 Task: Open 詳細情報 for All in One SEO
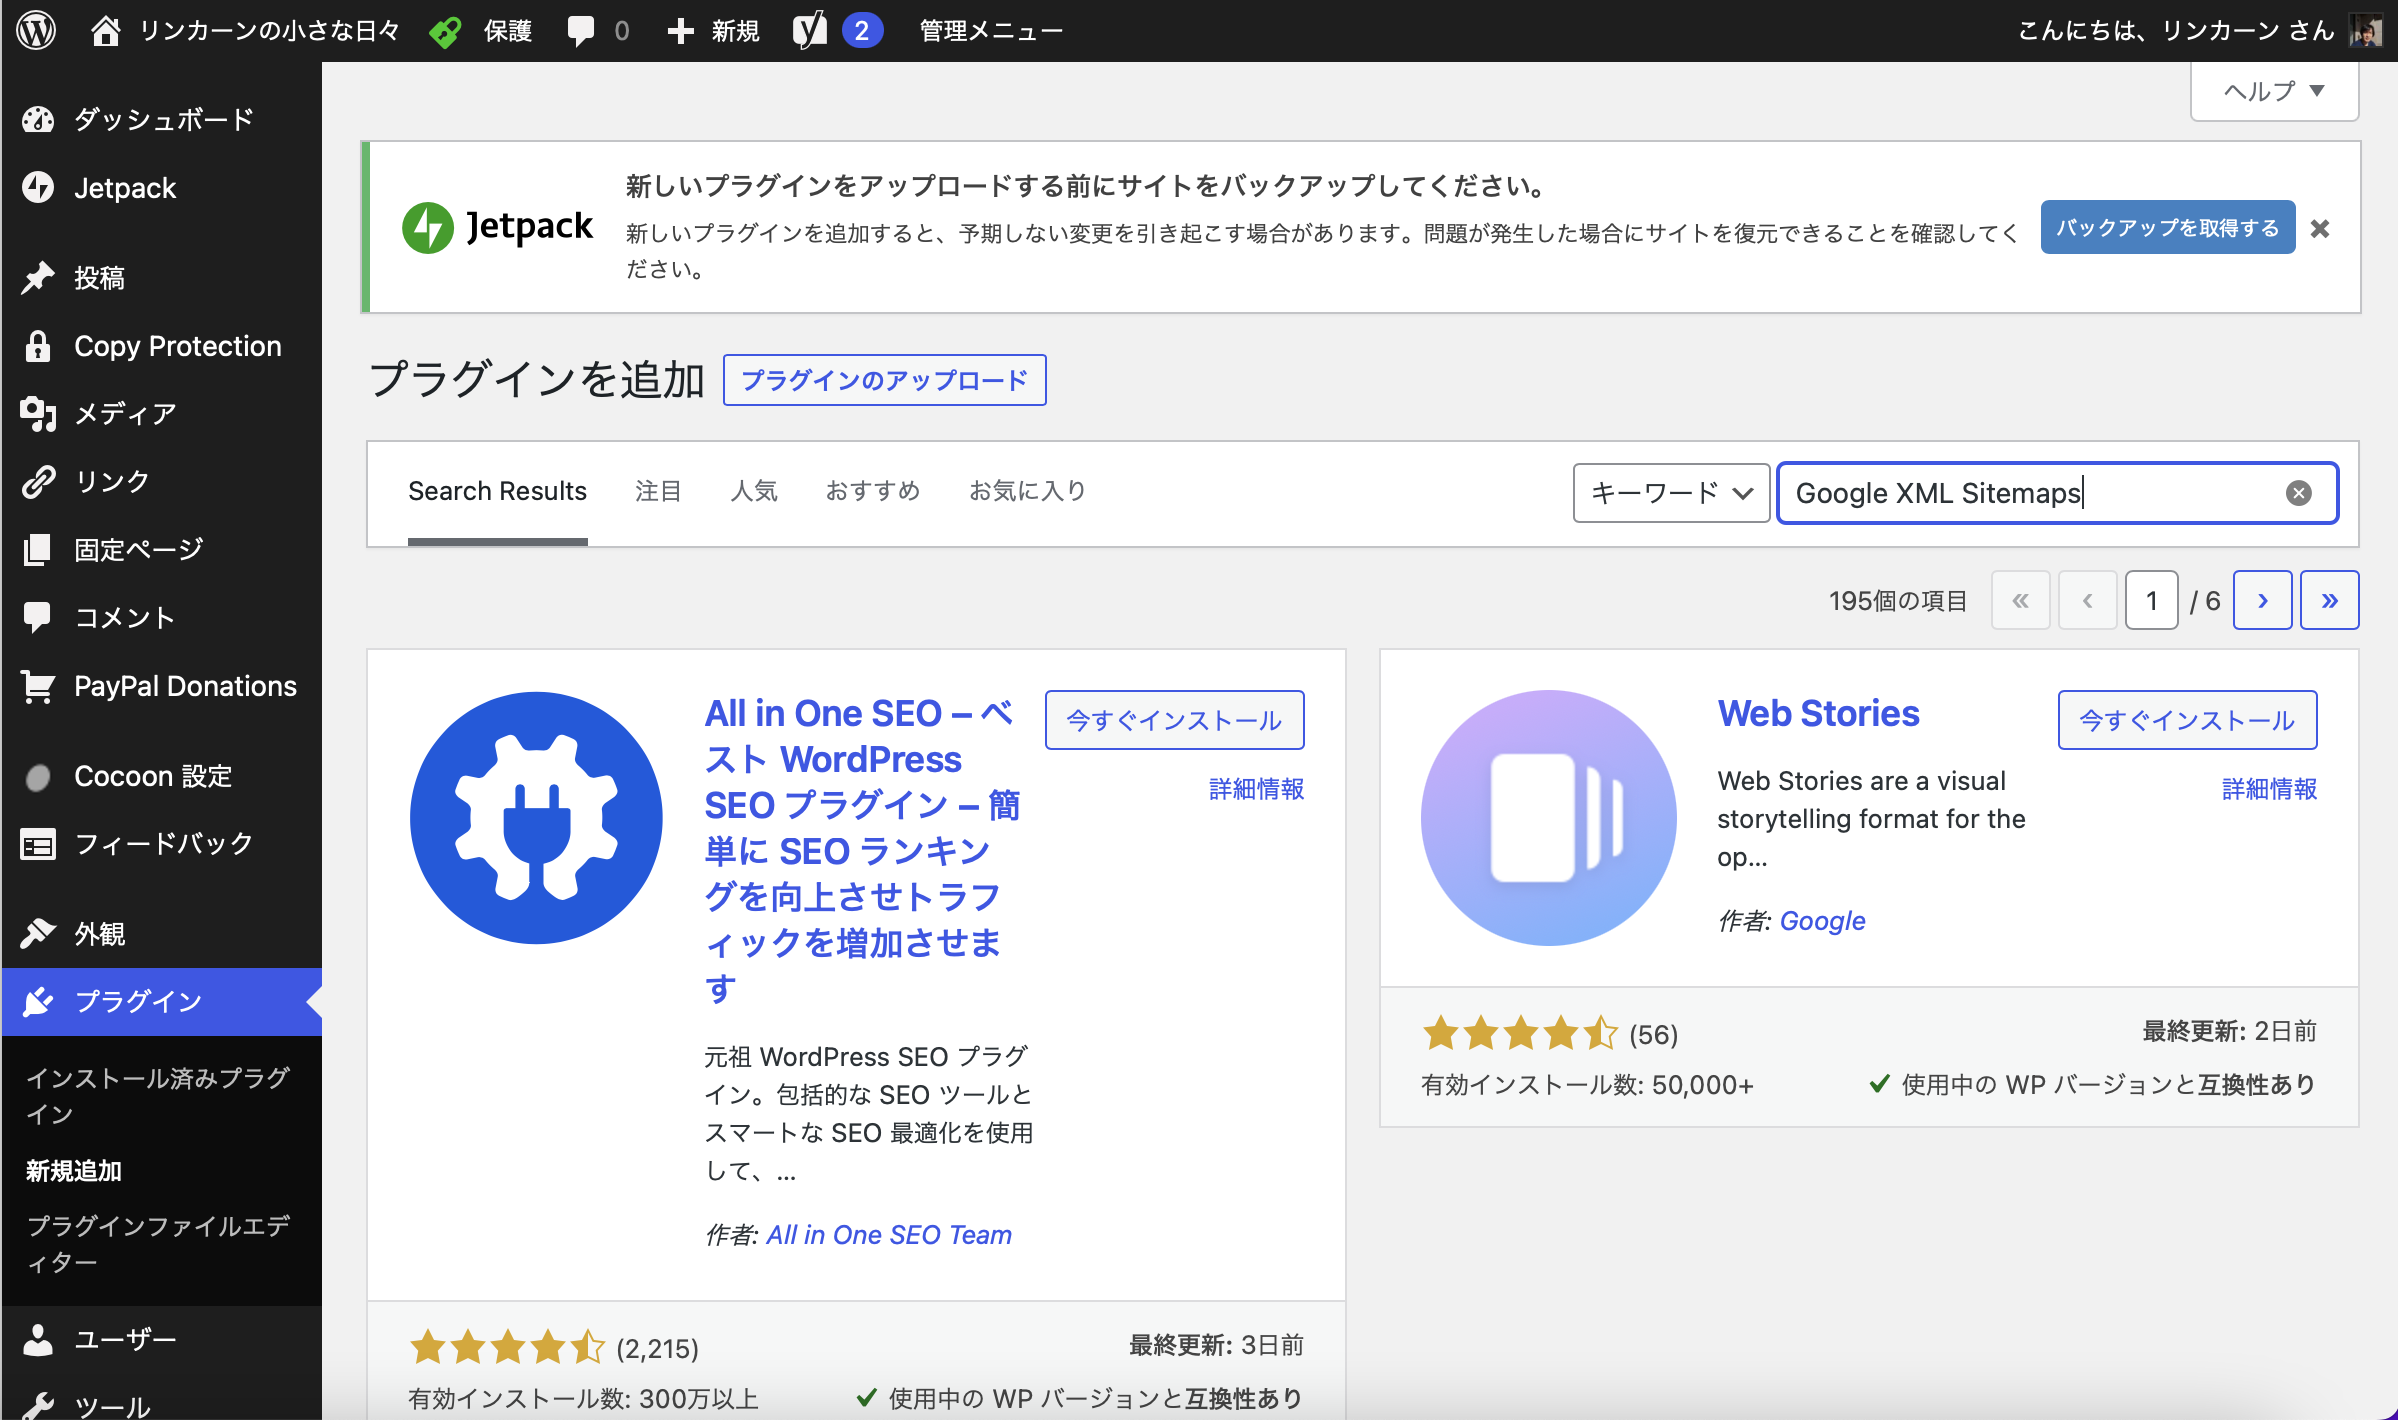click(1256, 789)
